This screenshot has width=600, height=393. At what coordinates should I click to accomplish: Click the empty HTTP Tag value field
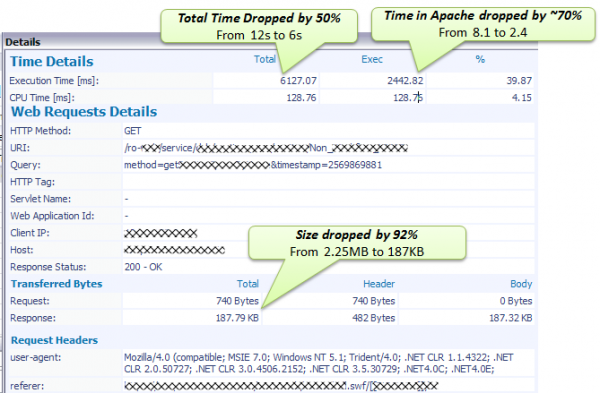click(x=328, y=182)
